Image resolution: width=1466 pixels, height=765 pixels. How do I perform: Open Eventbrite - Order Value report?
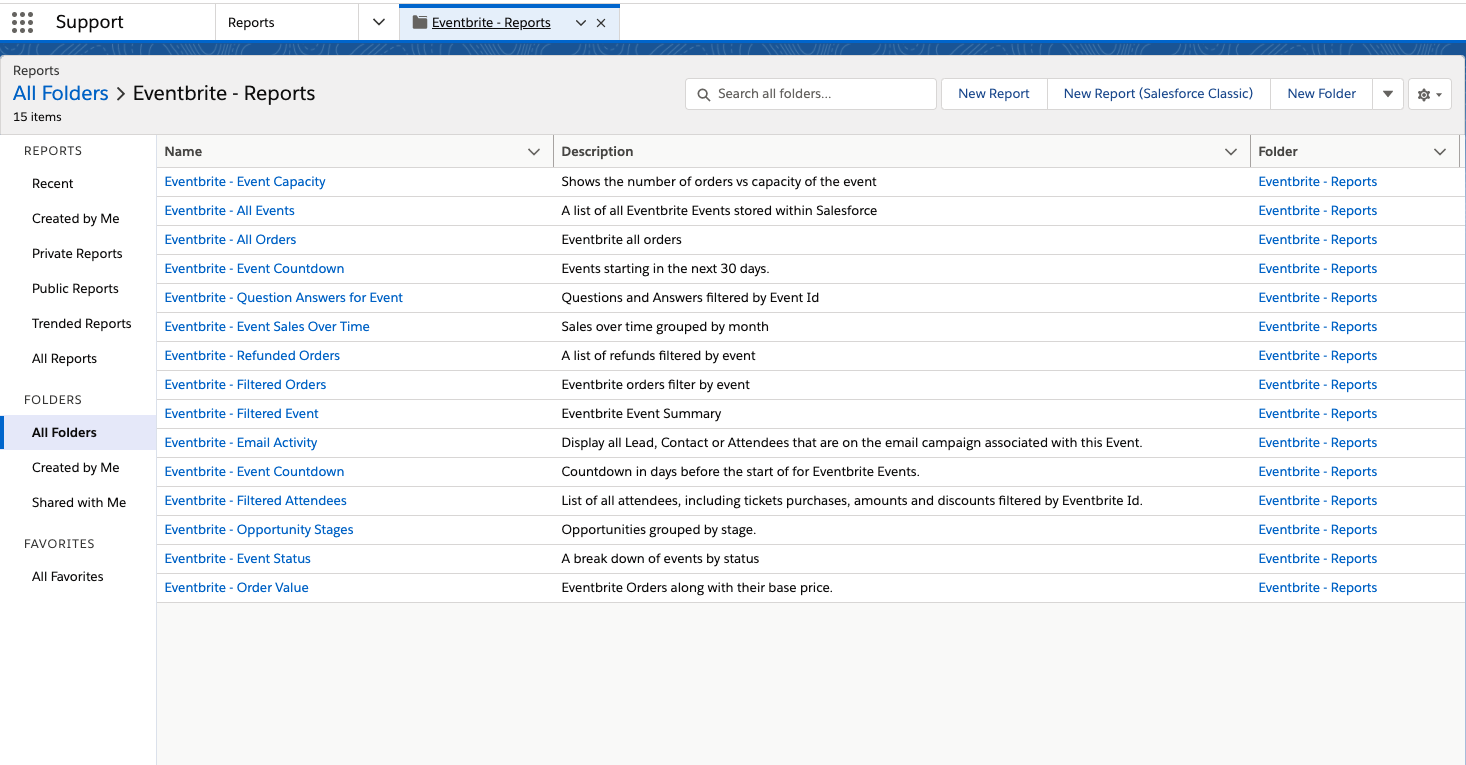point(237,588)
